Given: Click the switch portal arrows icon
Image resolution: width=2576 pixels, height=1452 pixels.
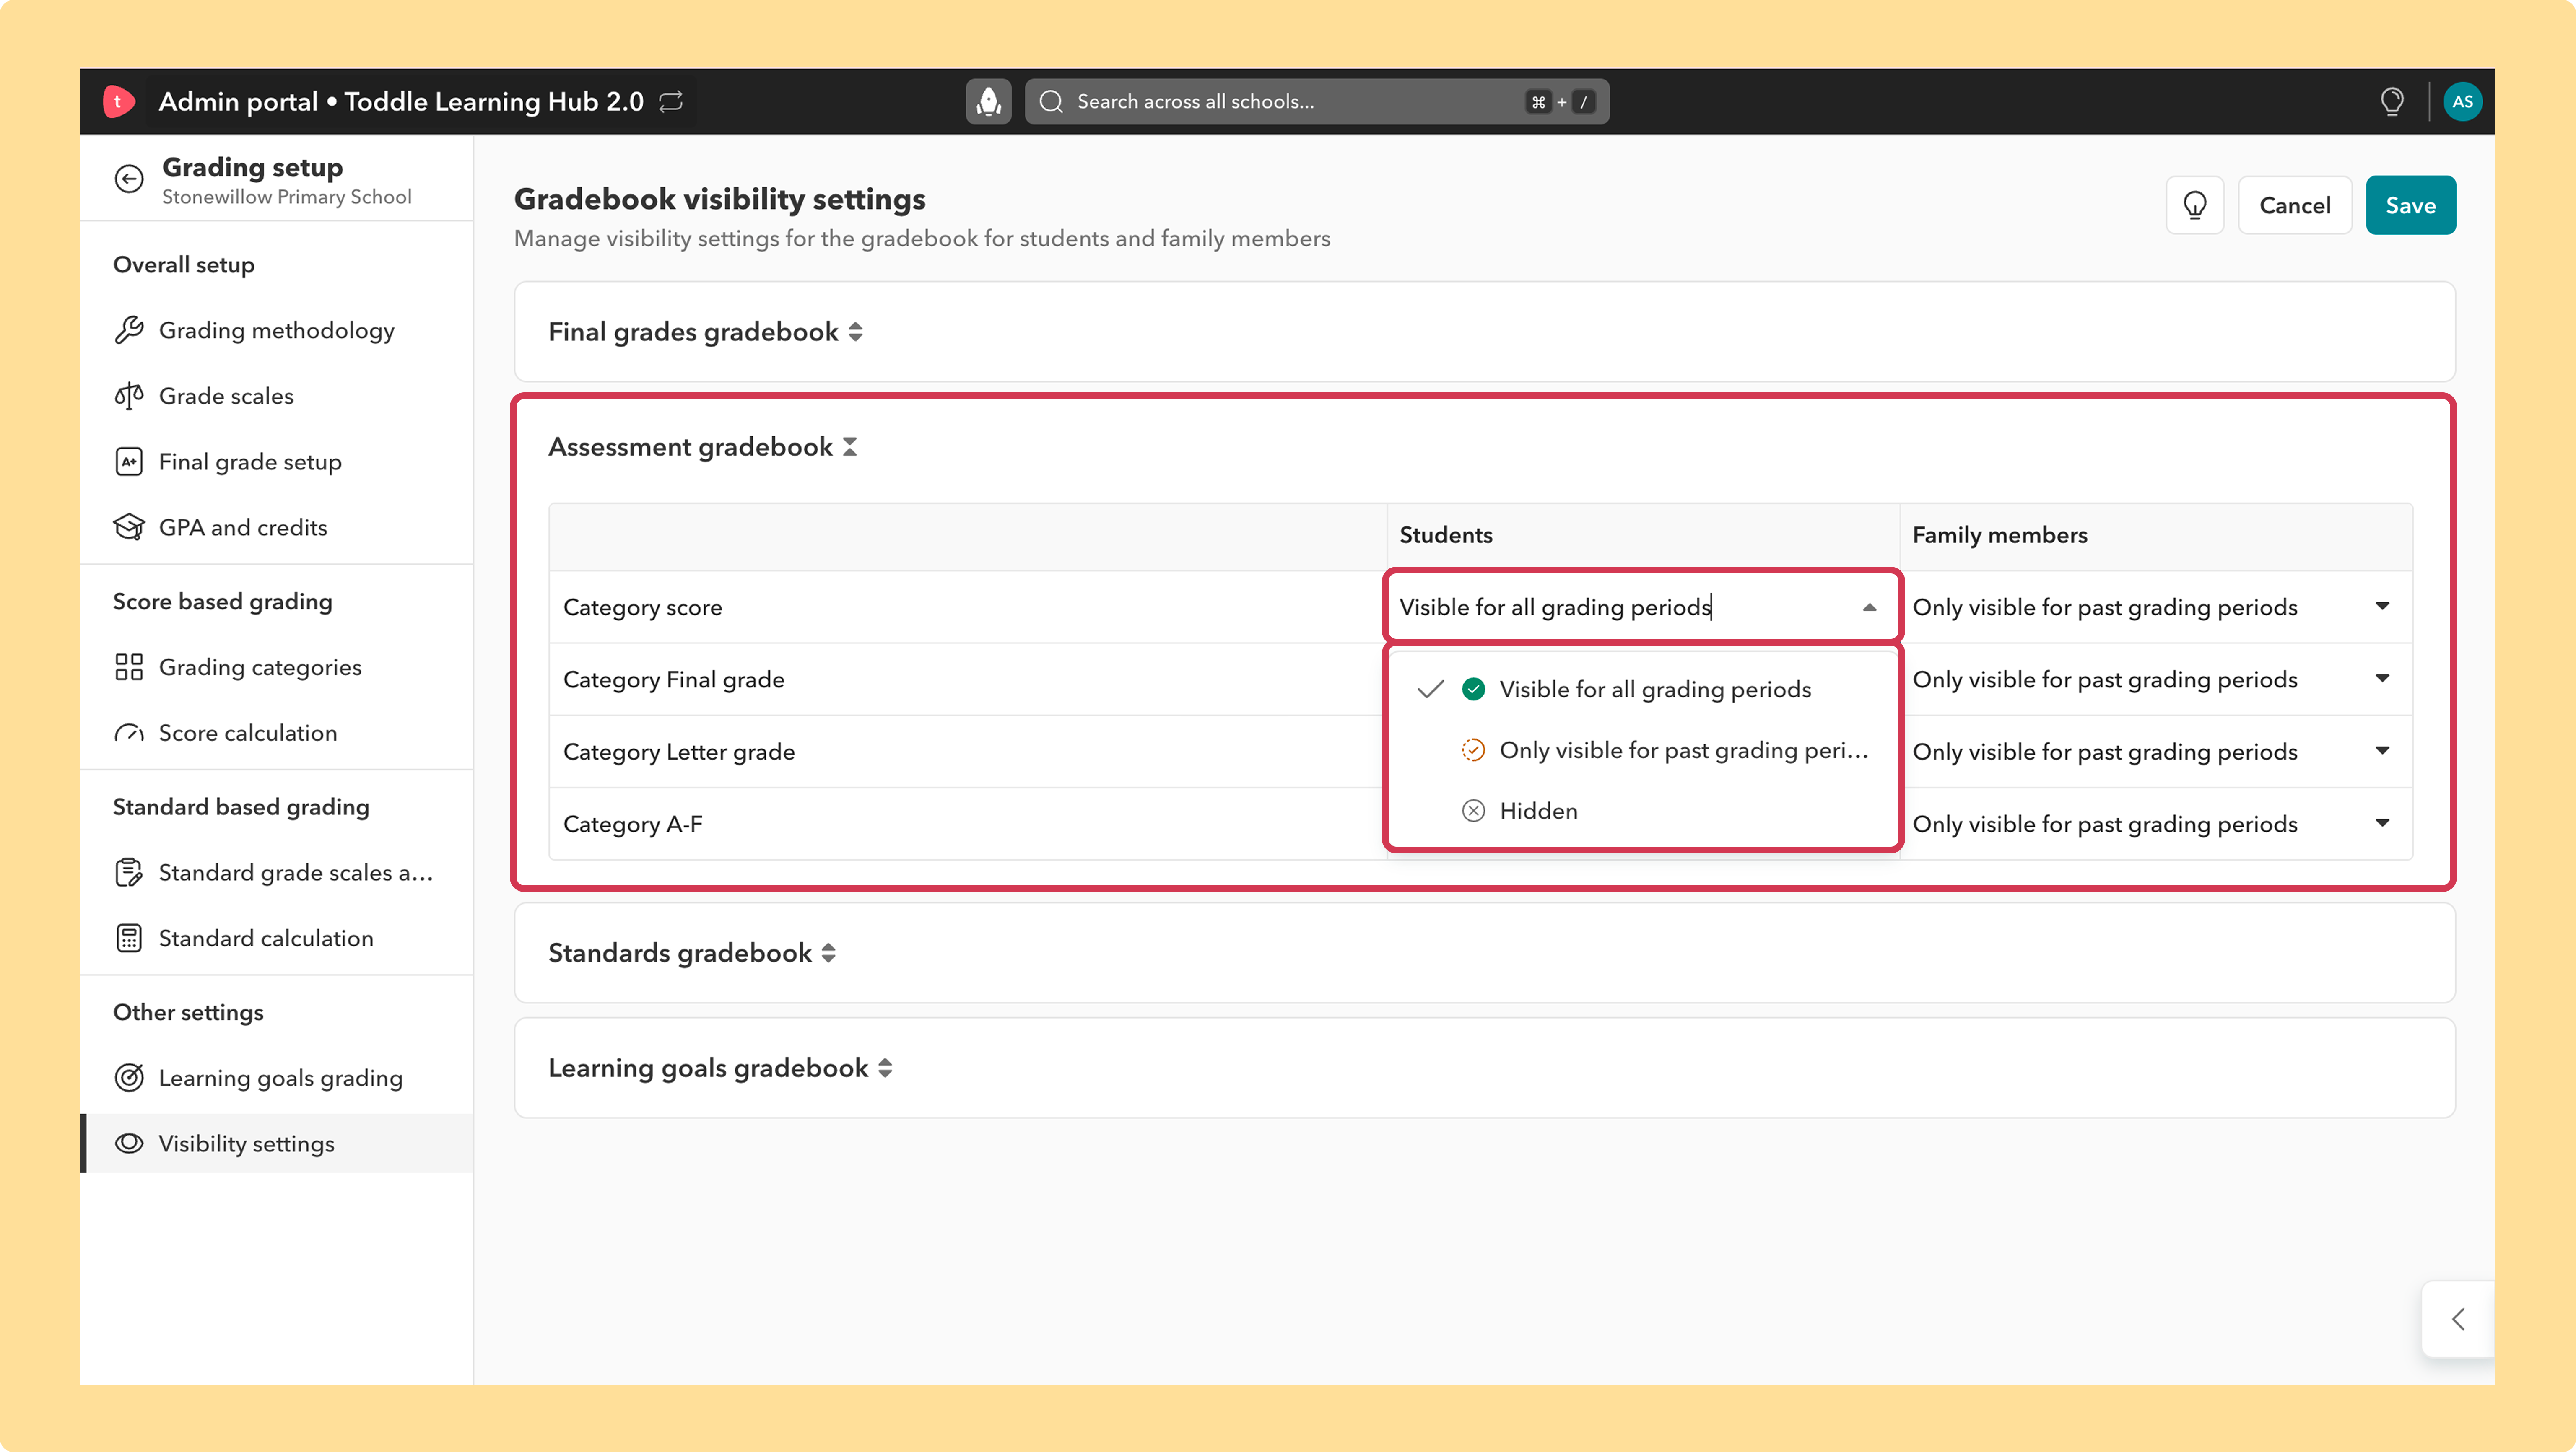Looking at the screenshot, I should [671, 101].
